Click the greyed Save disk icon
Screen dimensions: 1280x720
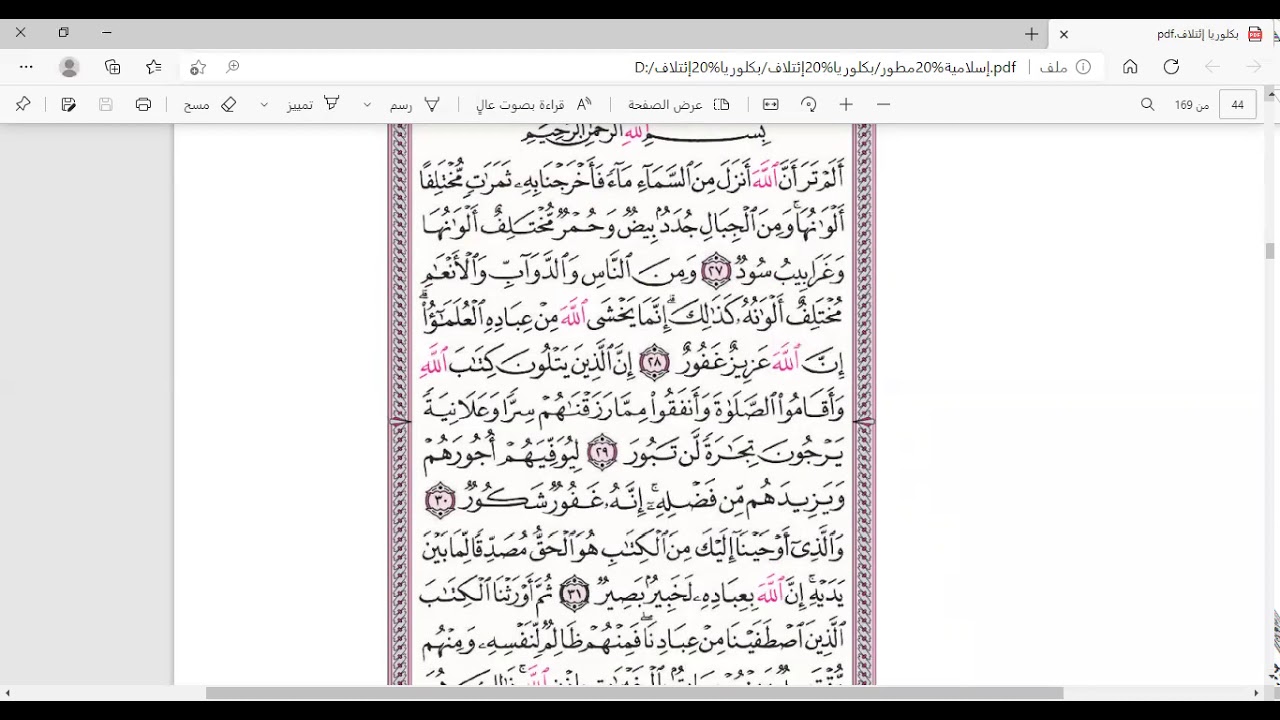pyautogui.click(x=106, y=104)
